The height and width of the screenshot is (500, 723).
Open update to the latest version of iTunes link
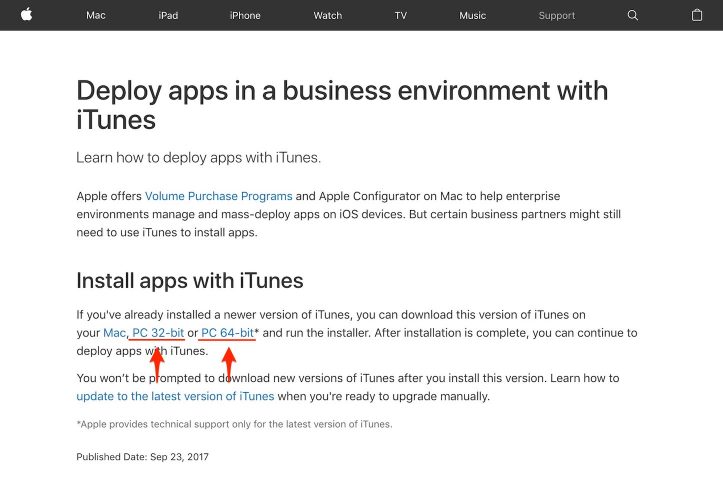pyautogui.click(x=175, y=396)
